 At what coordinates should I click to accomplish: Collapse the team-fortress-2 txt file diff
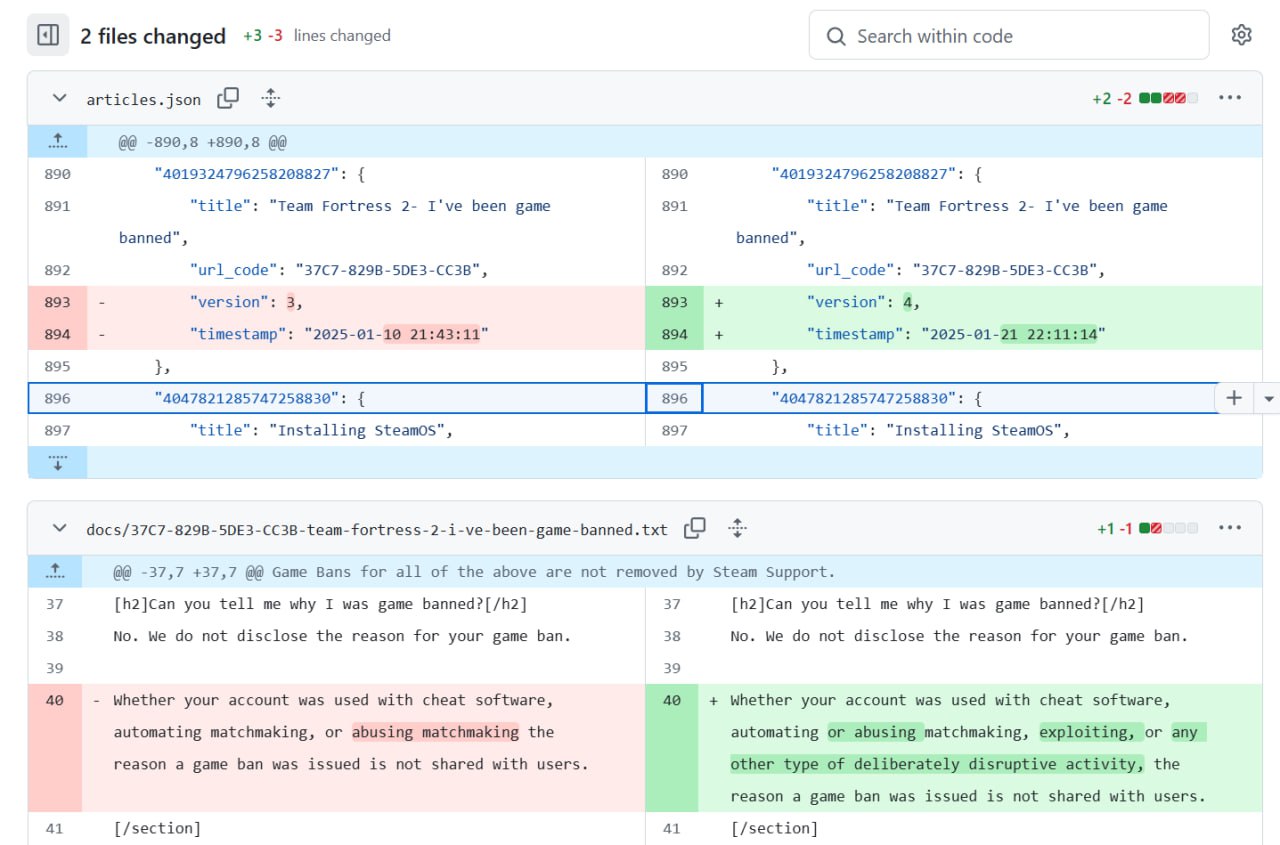[x=60, y=528]
